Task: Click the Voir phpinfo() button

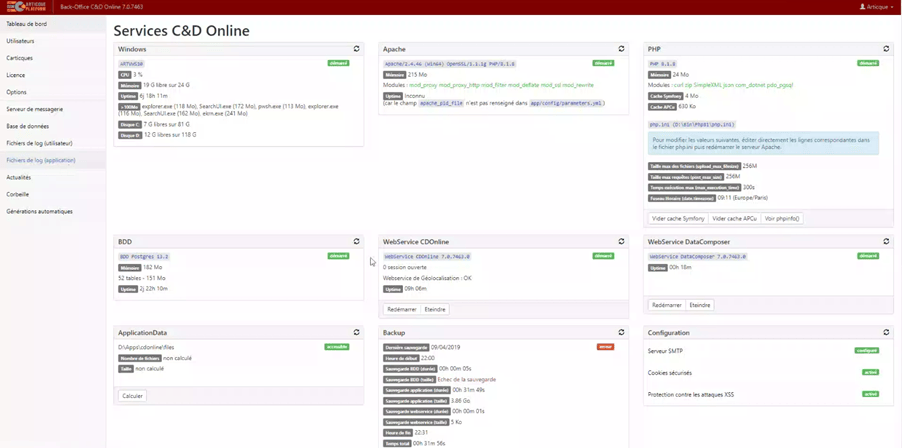Action: (783, 219)
